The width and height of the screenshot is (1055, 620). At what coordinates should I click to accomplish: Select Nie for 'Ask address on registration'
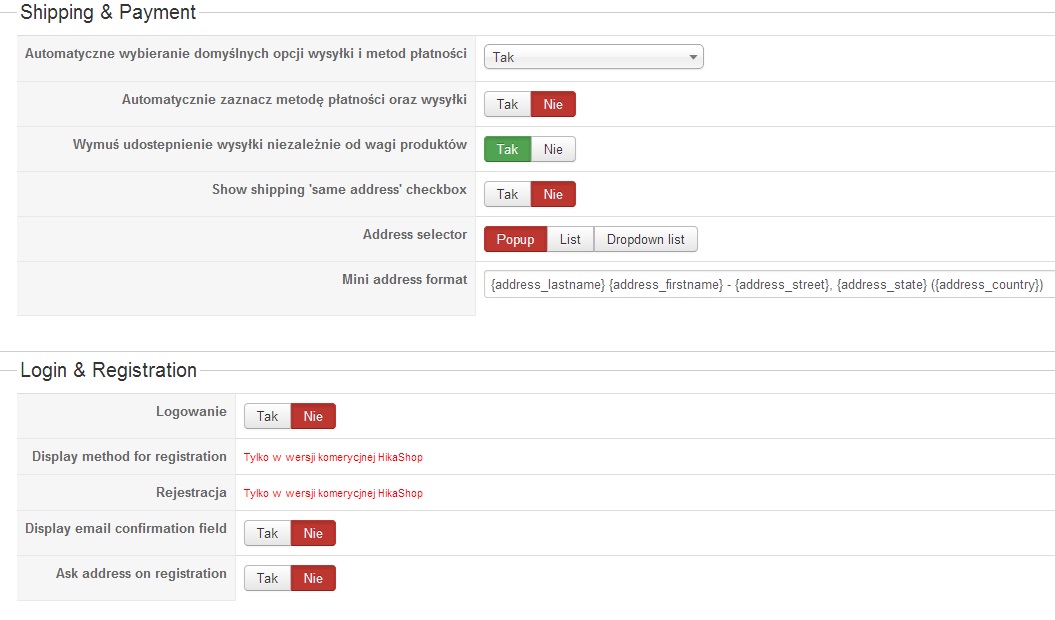pos(313,579)
